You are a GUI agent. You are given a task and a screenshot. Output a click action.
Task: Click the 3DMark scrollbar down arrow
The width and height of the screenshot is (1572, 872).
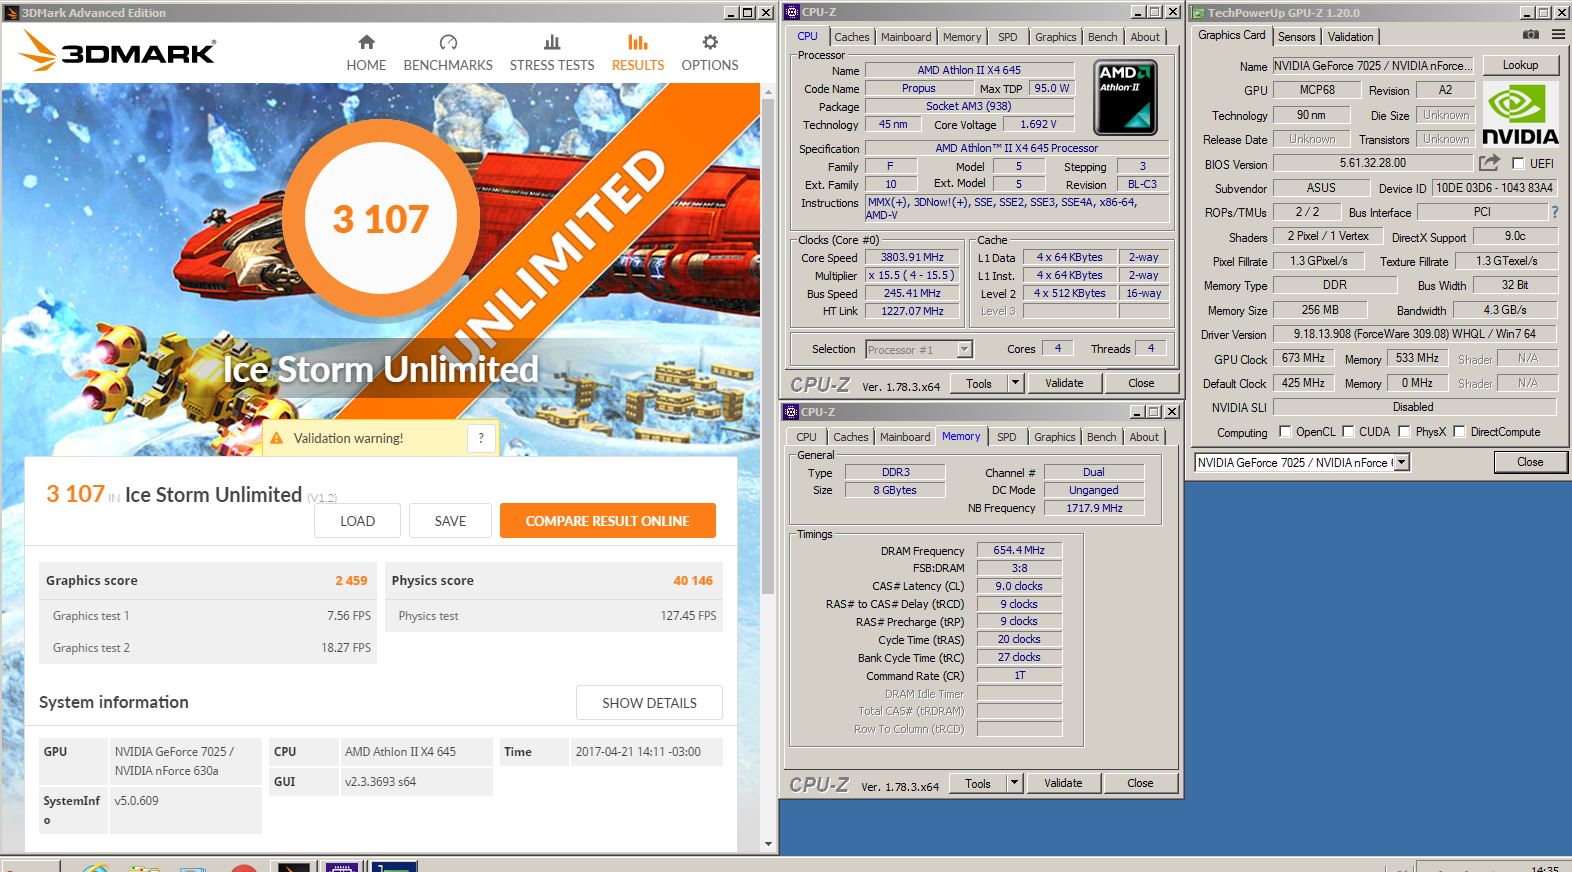pos(768,844)
